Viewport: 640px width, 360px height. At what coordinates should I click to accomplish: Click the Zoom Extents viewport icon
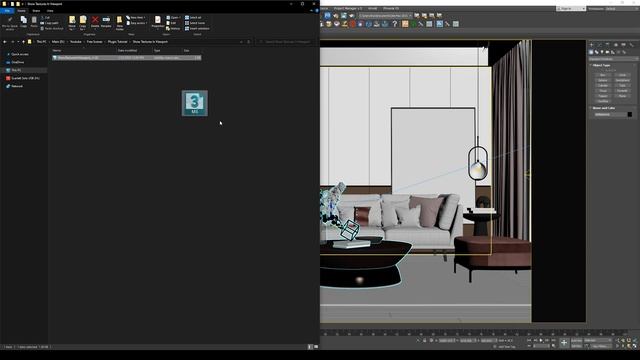click(x=629, y=340)
